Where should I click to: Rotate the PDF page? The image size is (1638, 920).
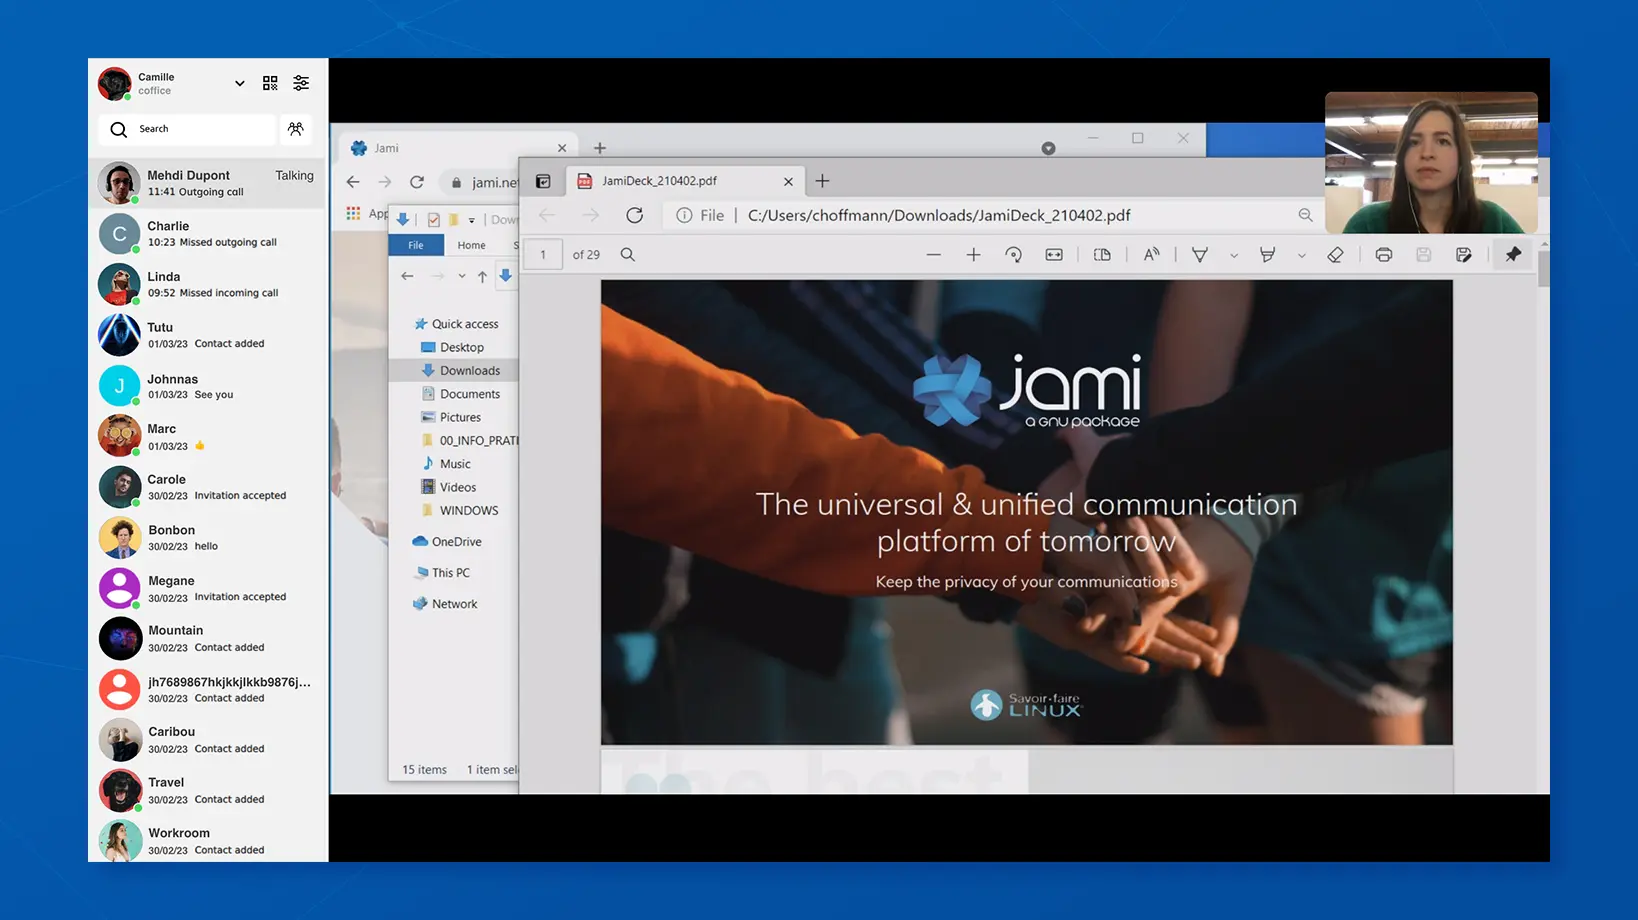click(x=1014, y=255)
